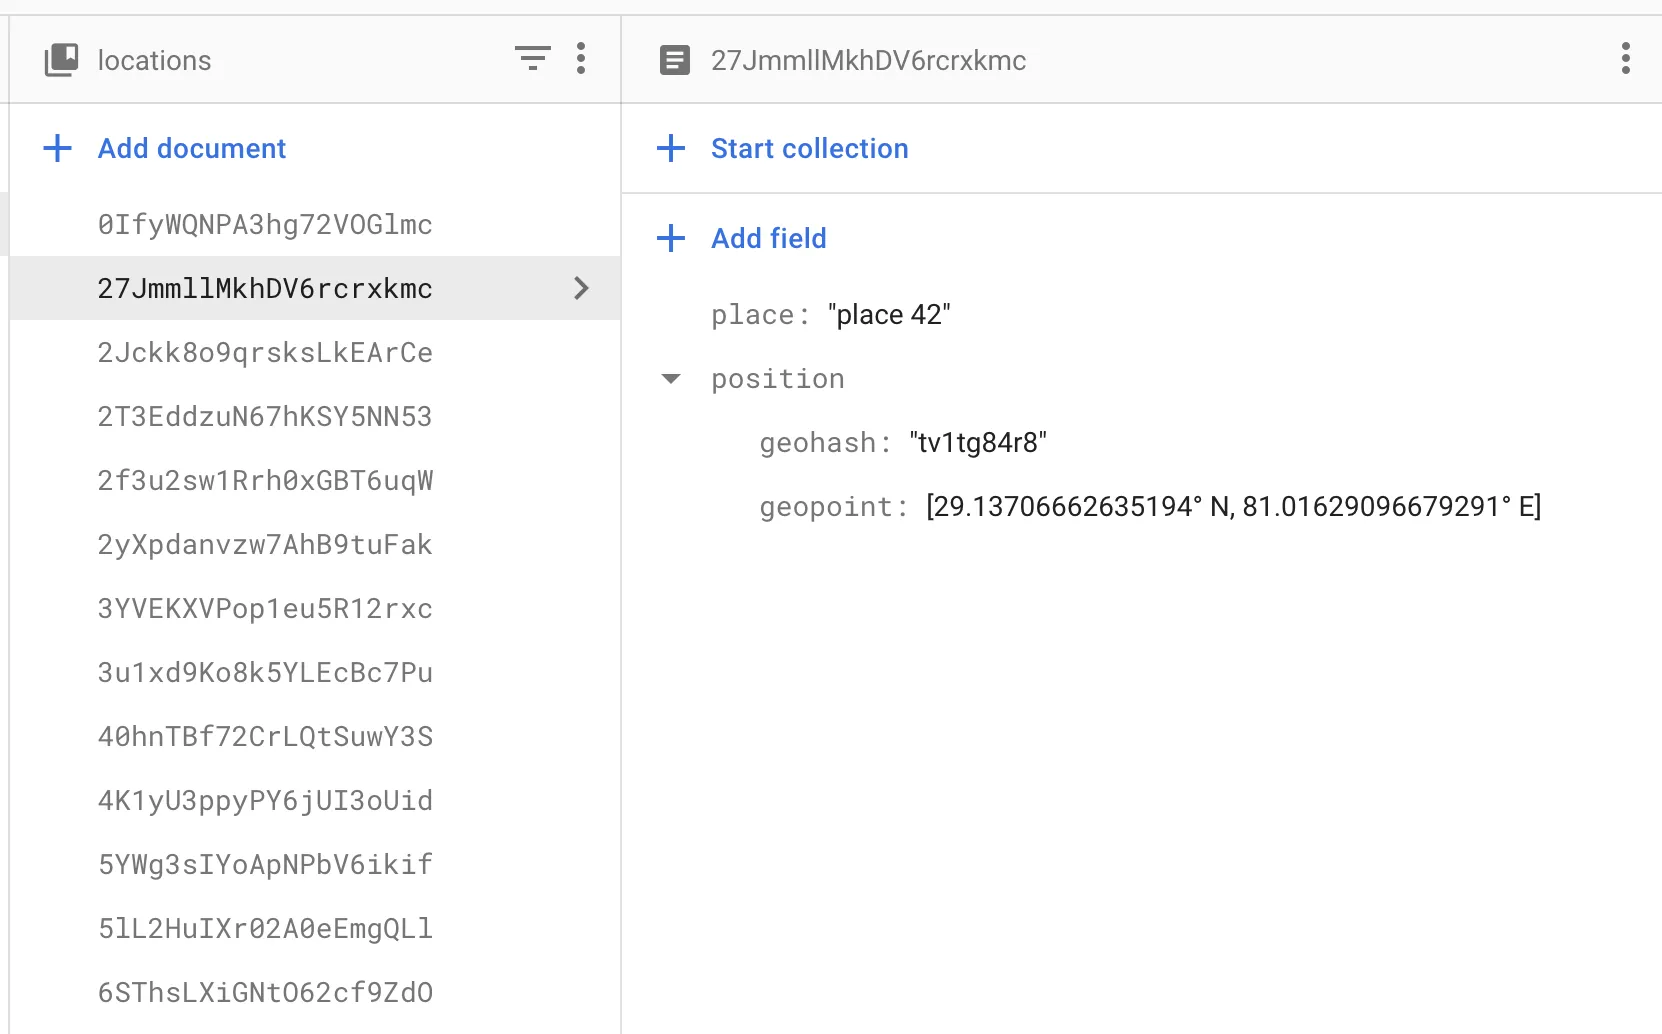
Task: Open the filter list icon
Action: click(x=532, y=58)
